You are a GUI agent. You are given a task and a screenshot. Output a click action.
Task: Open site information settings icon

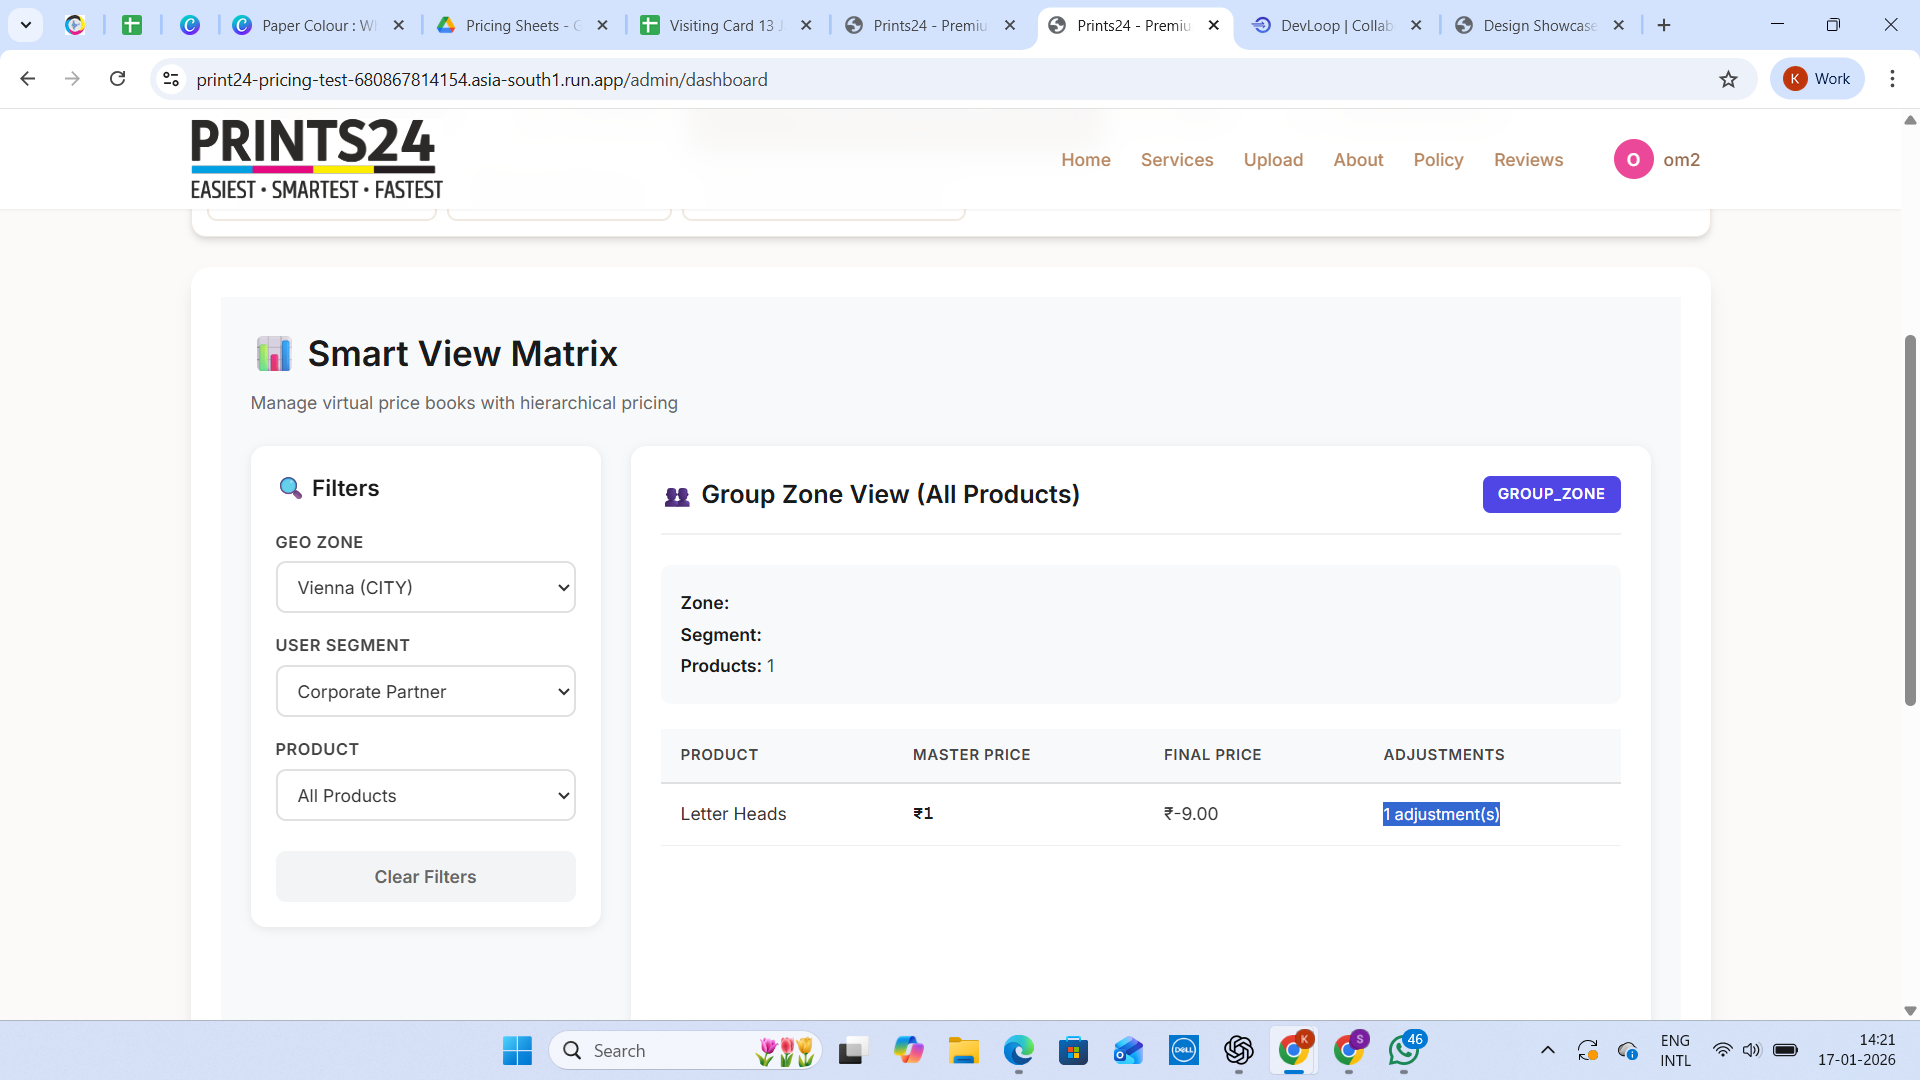pyautogui.click(x=170, y=79)
